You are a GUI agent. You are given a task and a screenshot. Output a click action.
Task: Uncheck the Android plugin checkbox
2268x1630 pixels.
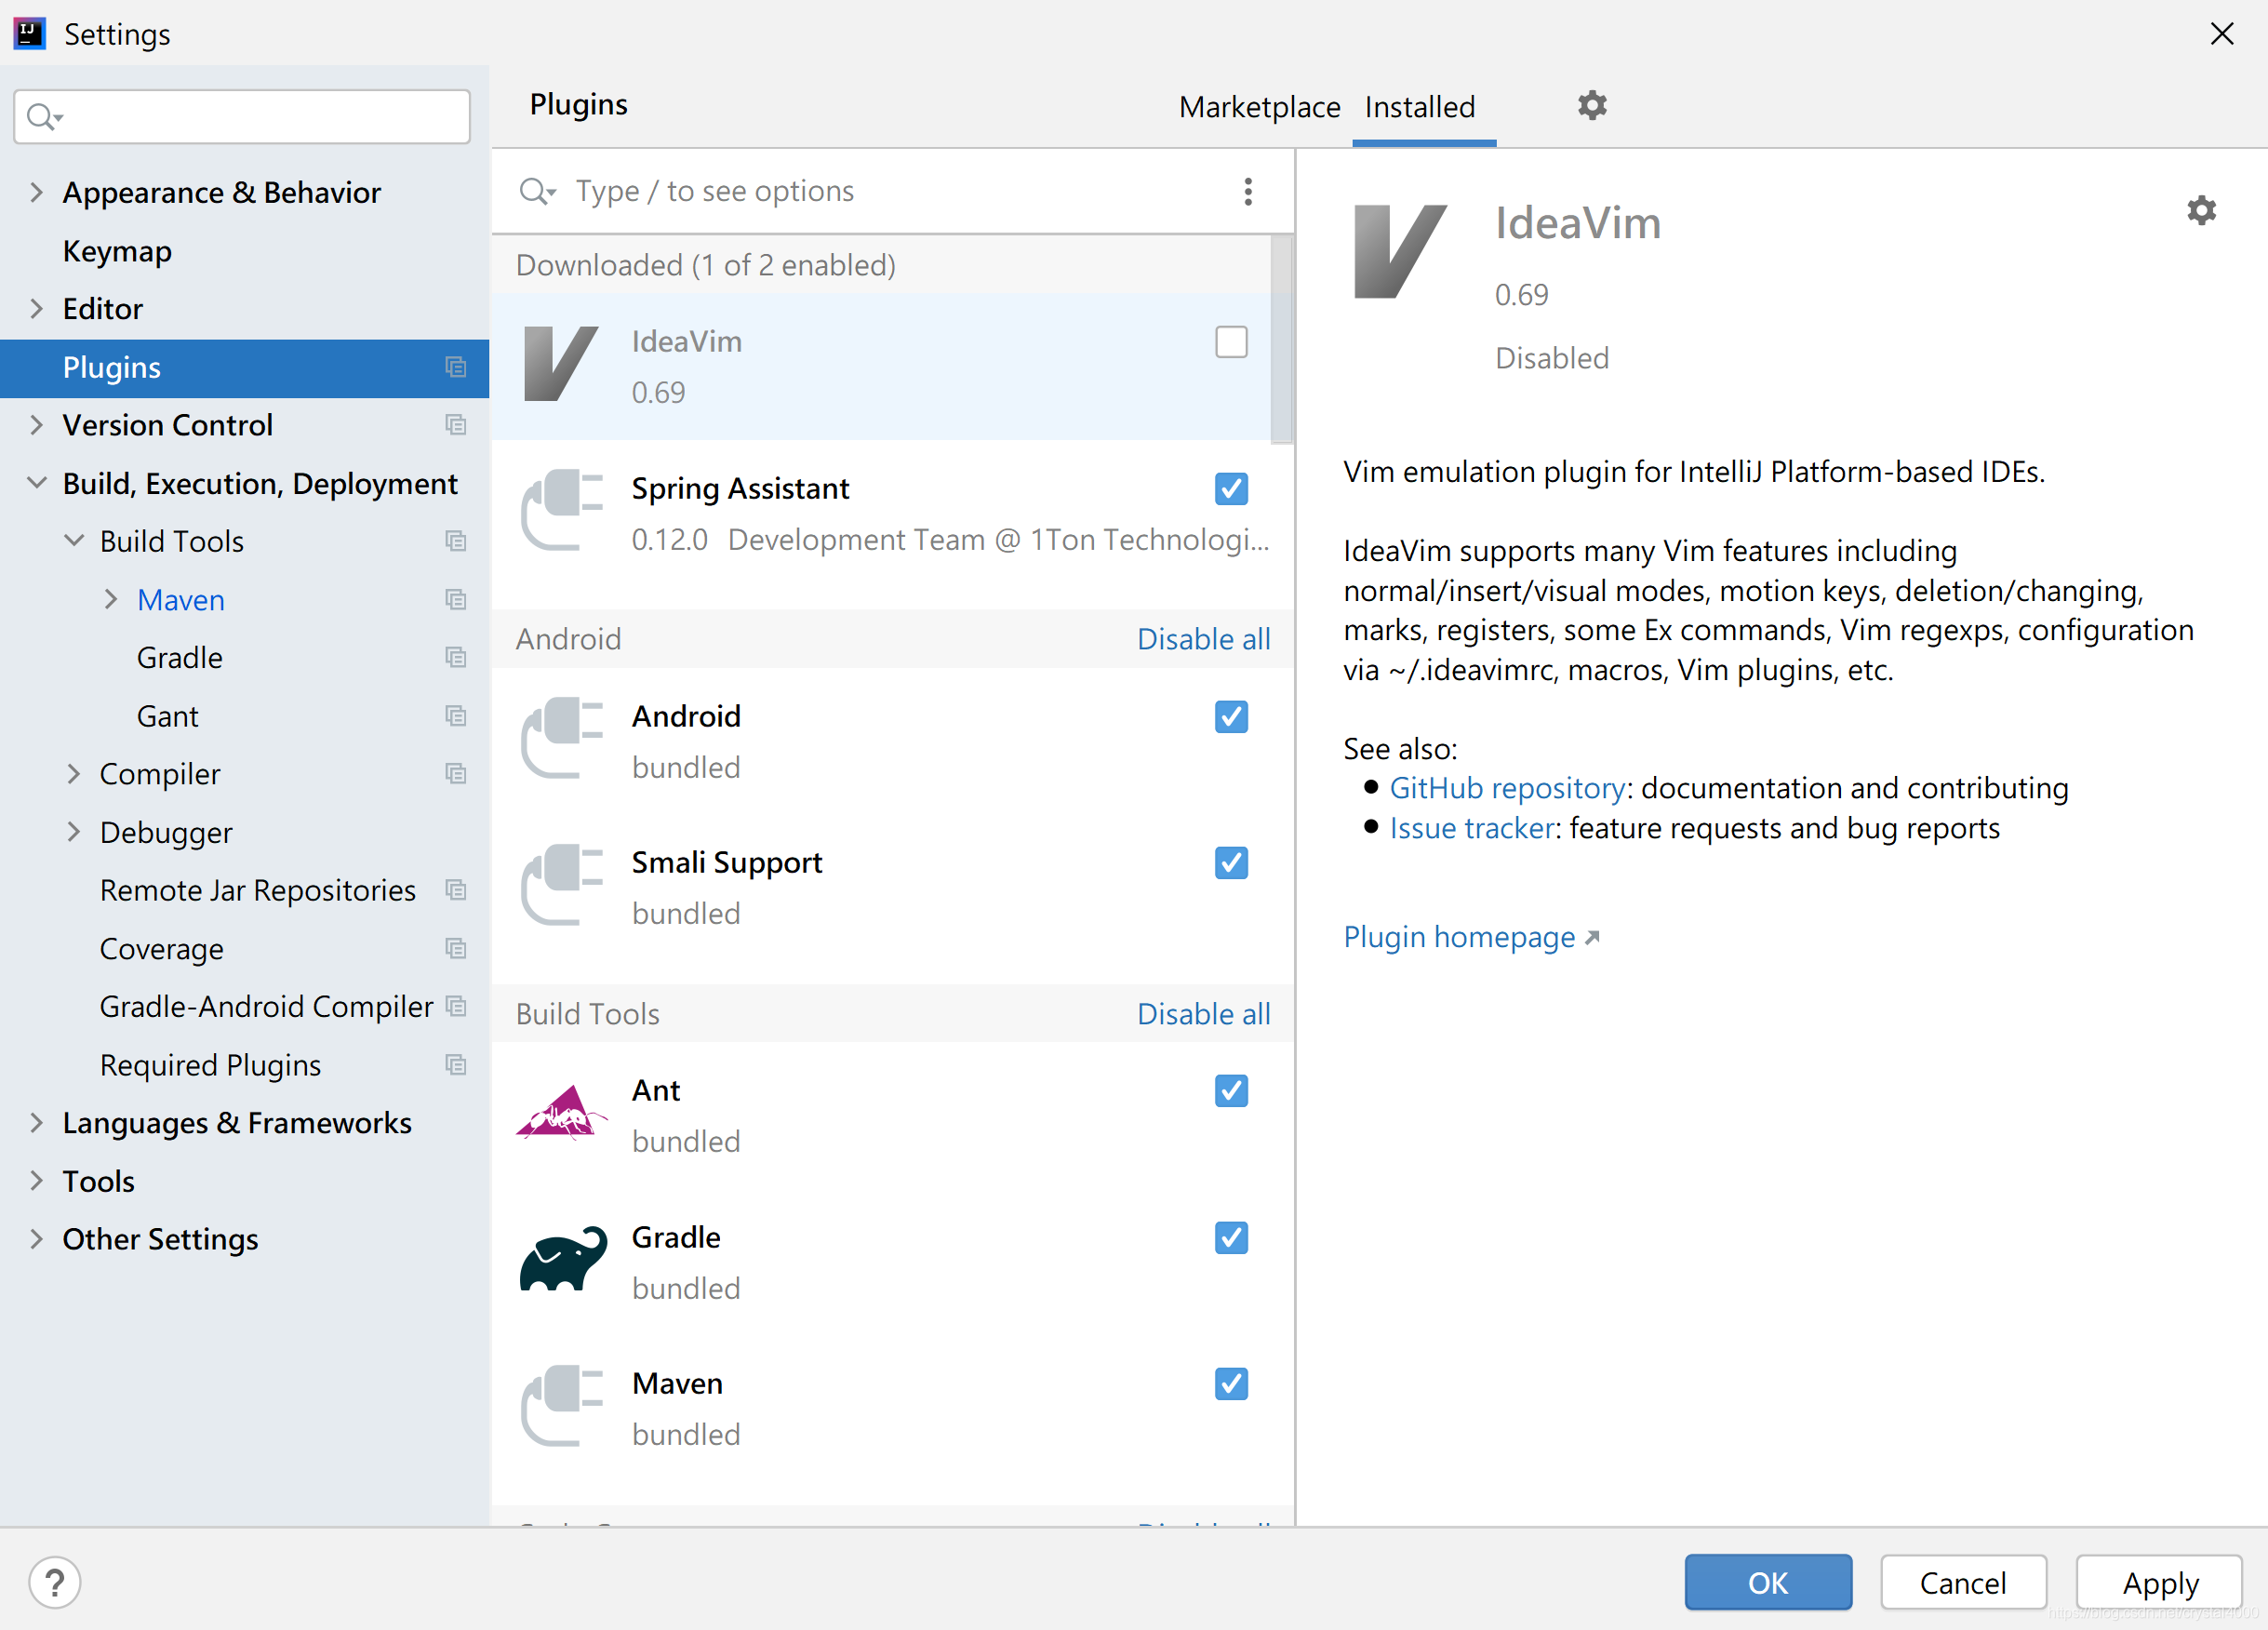(1231, 716)
